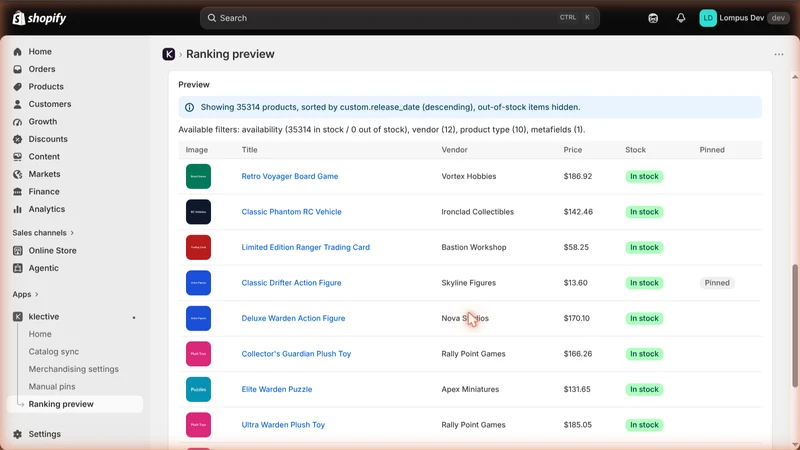The height and width of the screenshot is (450, 800).
Task: Open klective Home sub-item
Action: 40,334
